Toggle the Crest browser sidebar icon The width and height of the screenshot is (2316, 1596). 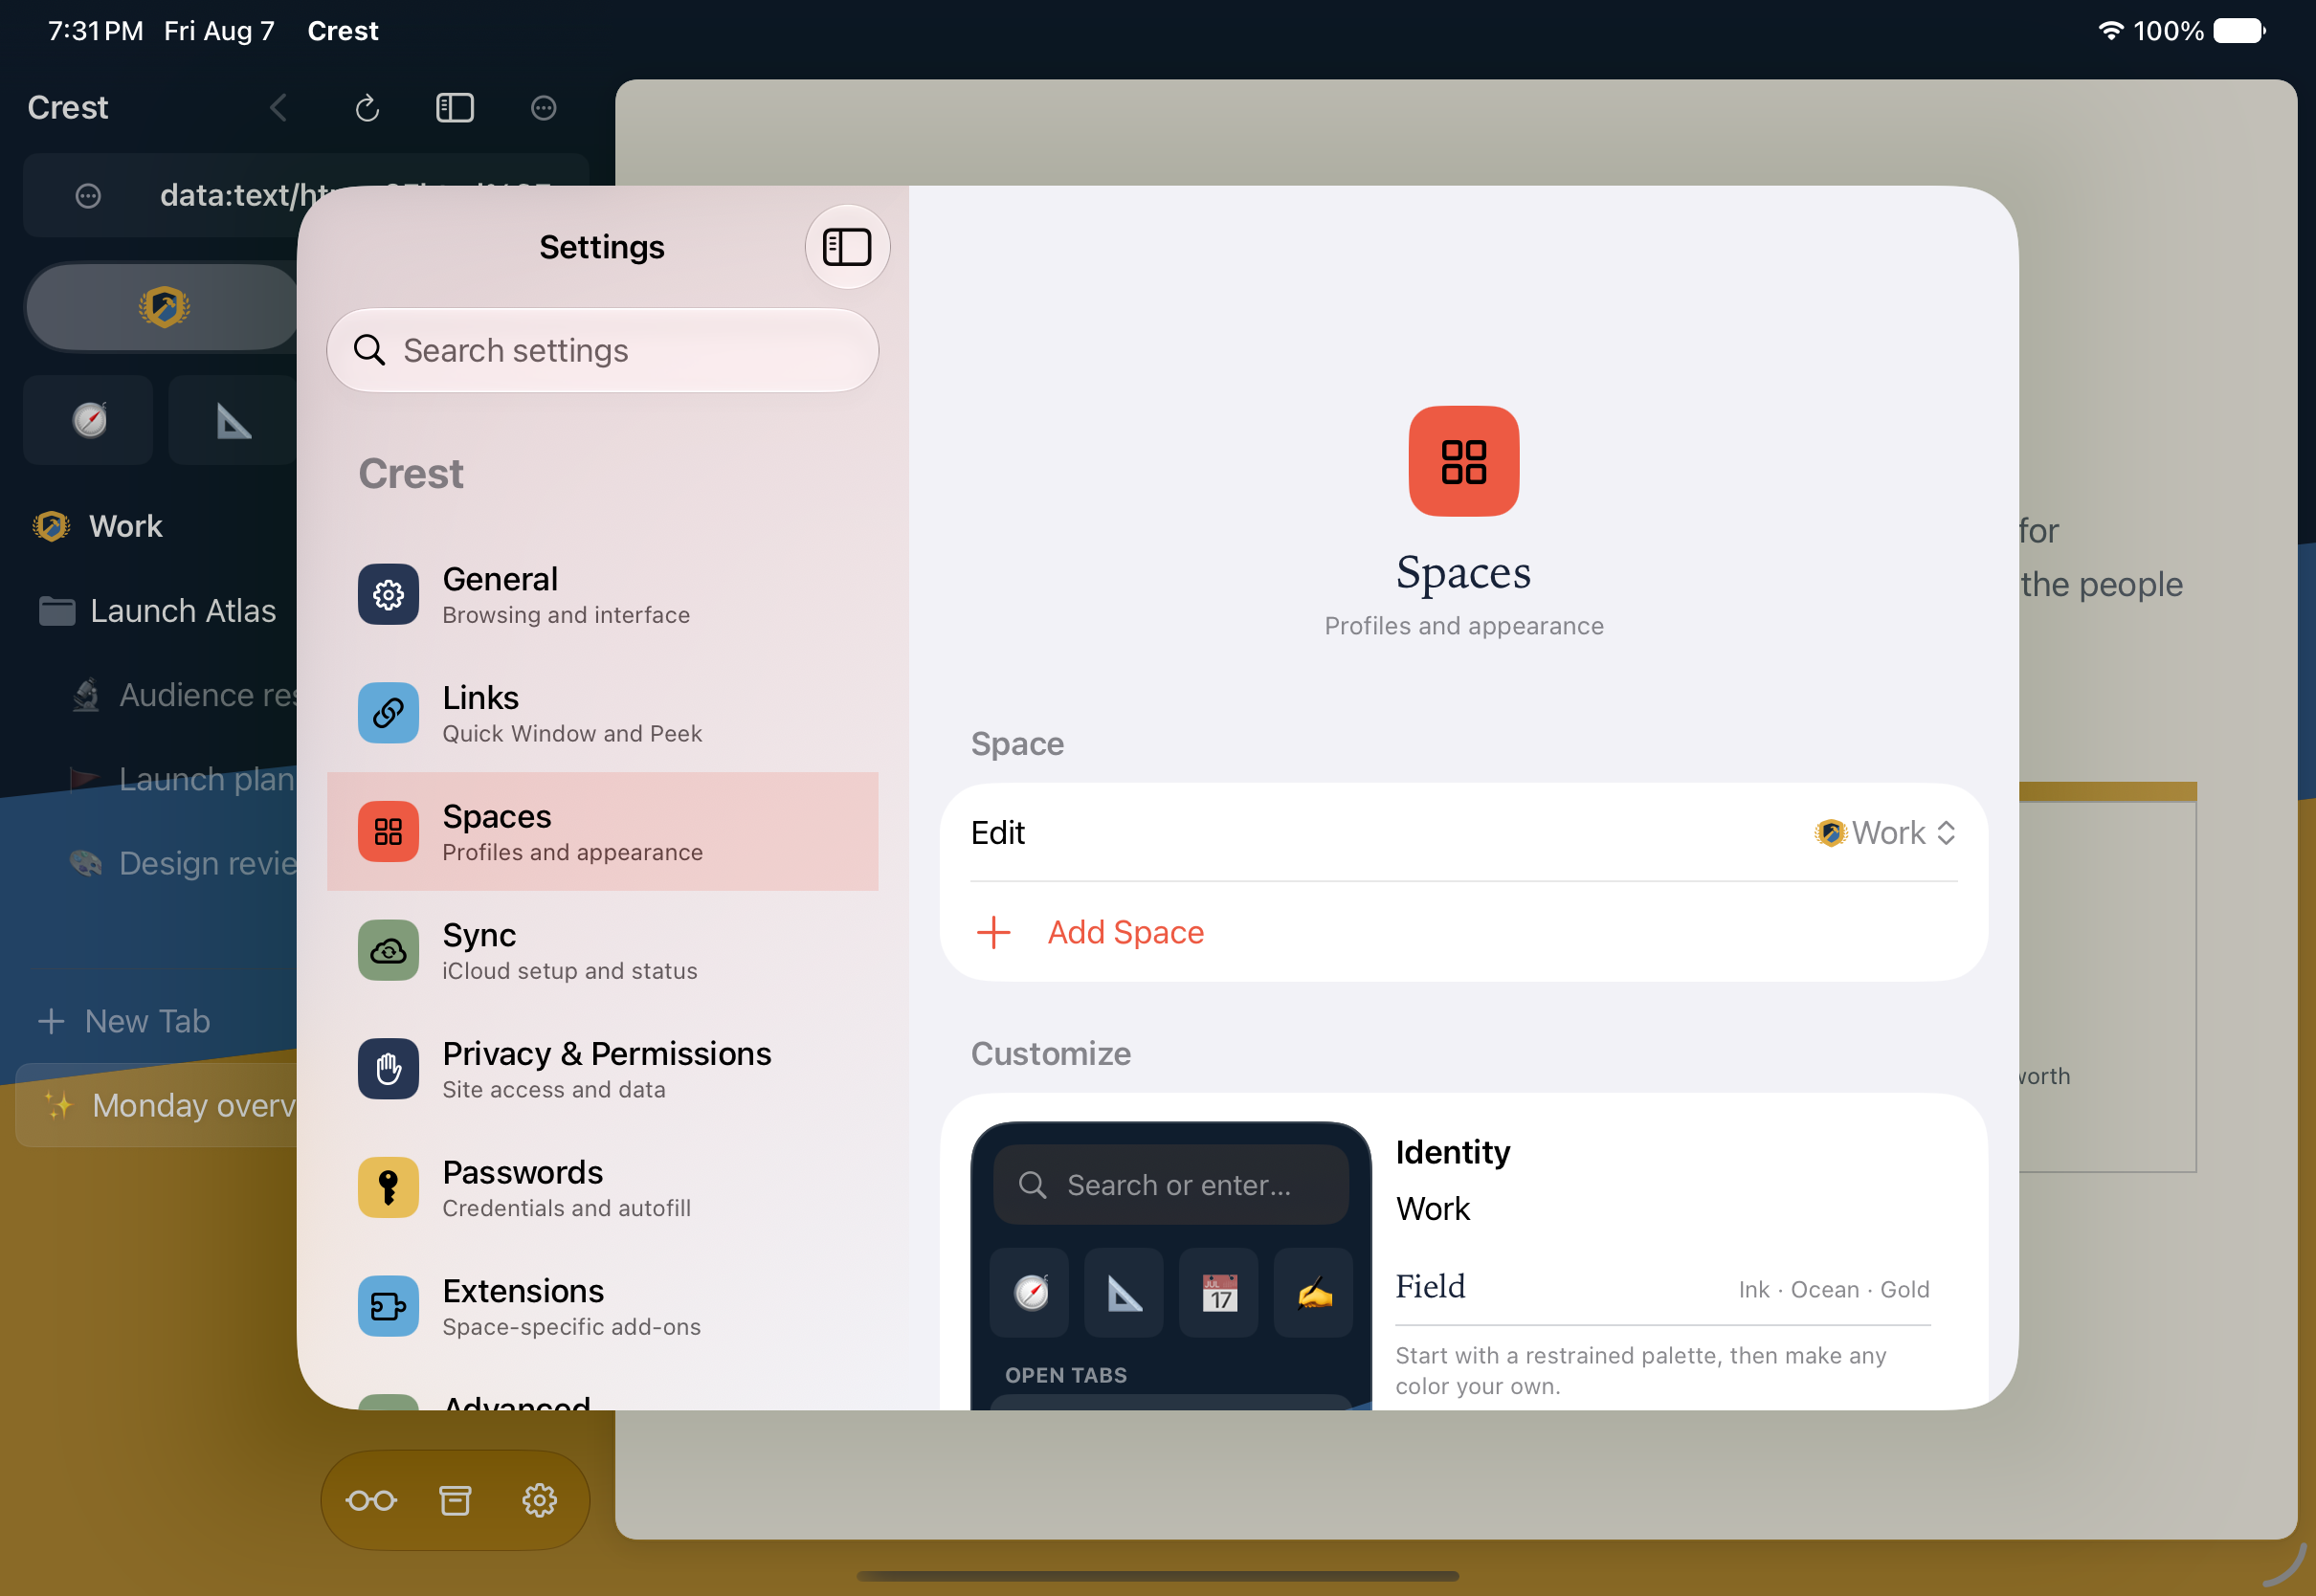click(455, 108)
